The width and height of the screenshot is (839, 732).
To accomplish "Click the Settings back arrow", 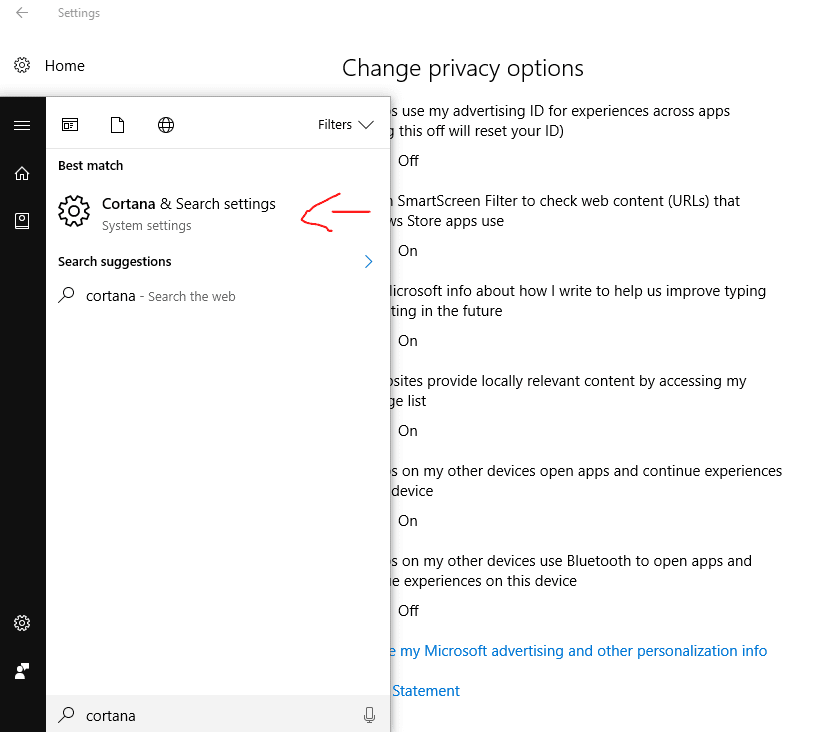I will pos(22,13).
